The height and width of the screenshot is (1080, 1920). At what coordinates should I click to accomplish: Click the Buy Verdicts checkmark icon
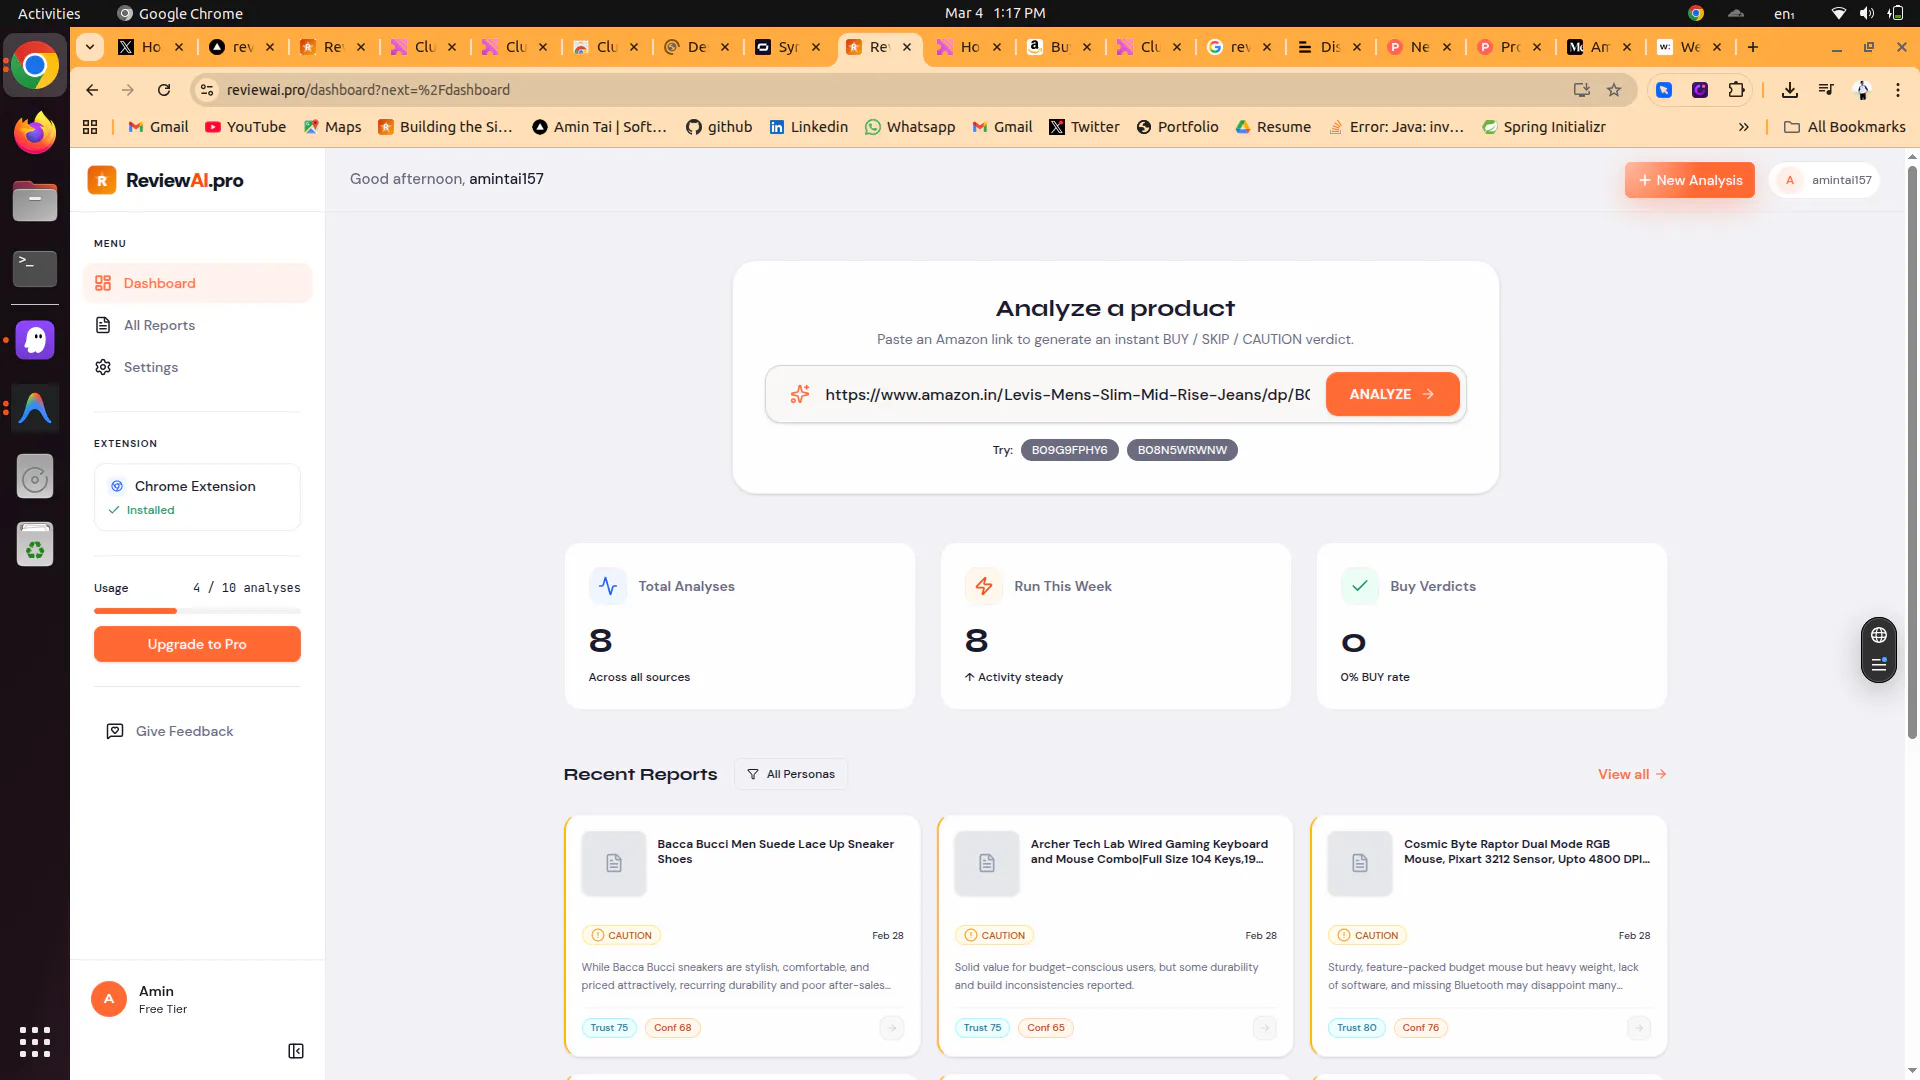point(1360,586)
